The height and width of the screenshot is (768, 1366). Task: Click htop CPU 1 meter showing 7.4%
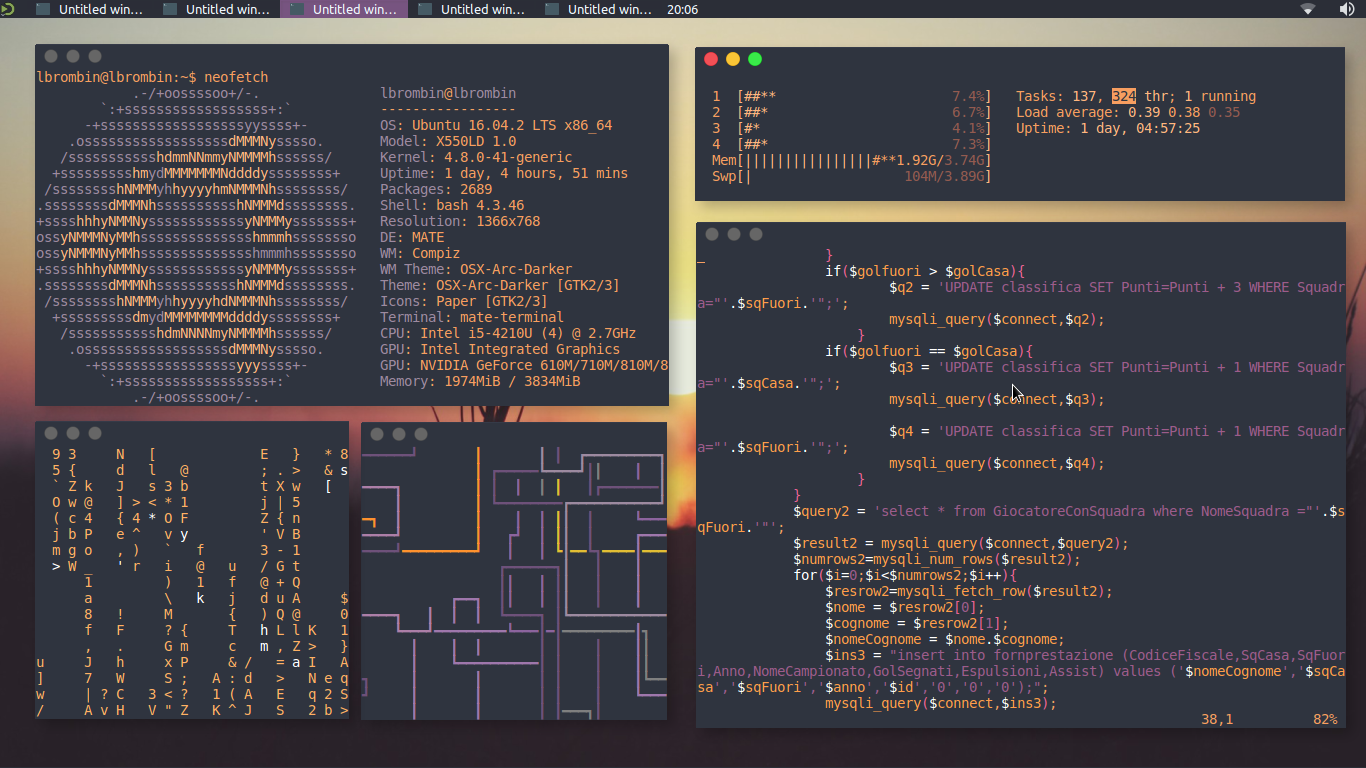852,96
